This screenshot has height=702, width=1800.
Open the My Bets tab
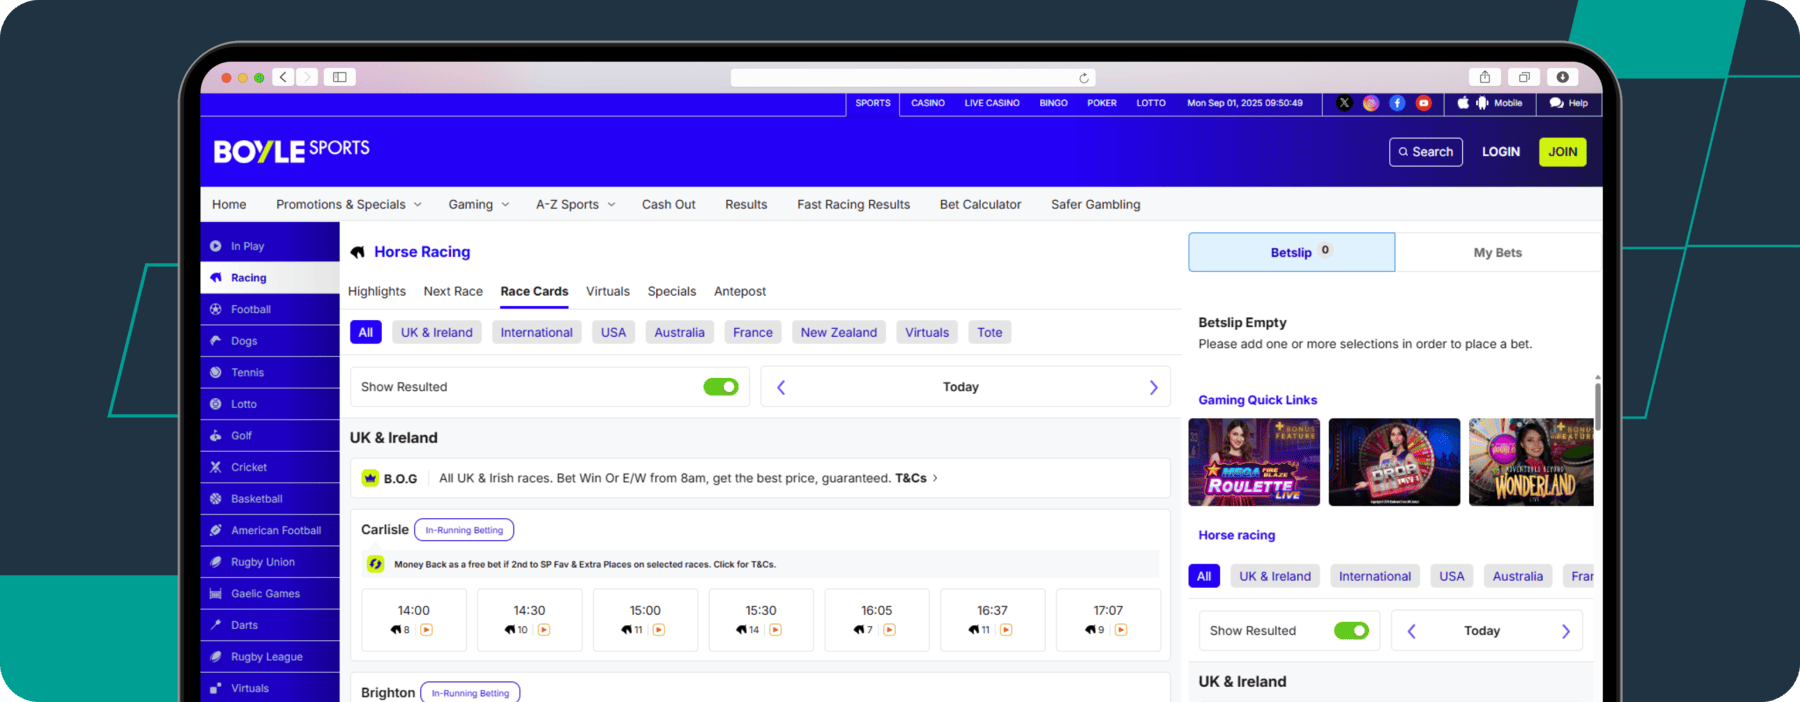pyautogui.click(x=1497, y=252)
